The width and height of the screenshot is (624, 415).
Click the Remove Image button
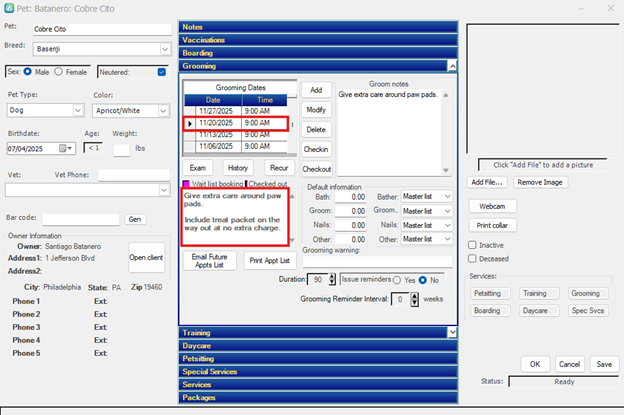click(540, 182)
